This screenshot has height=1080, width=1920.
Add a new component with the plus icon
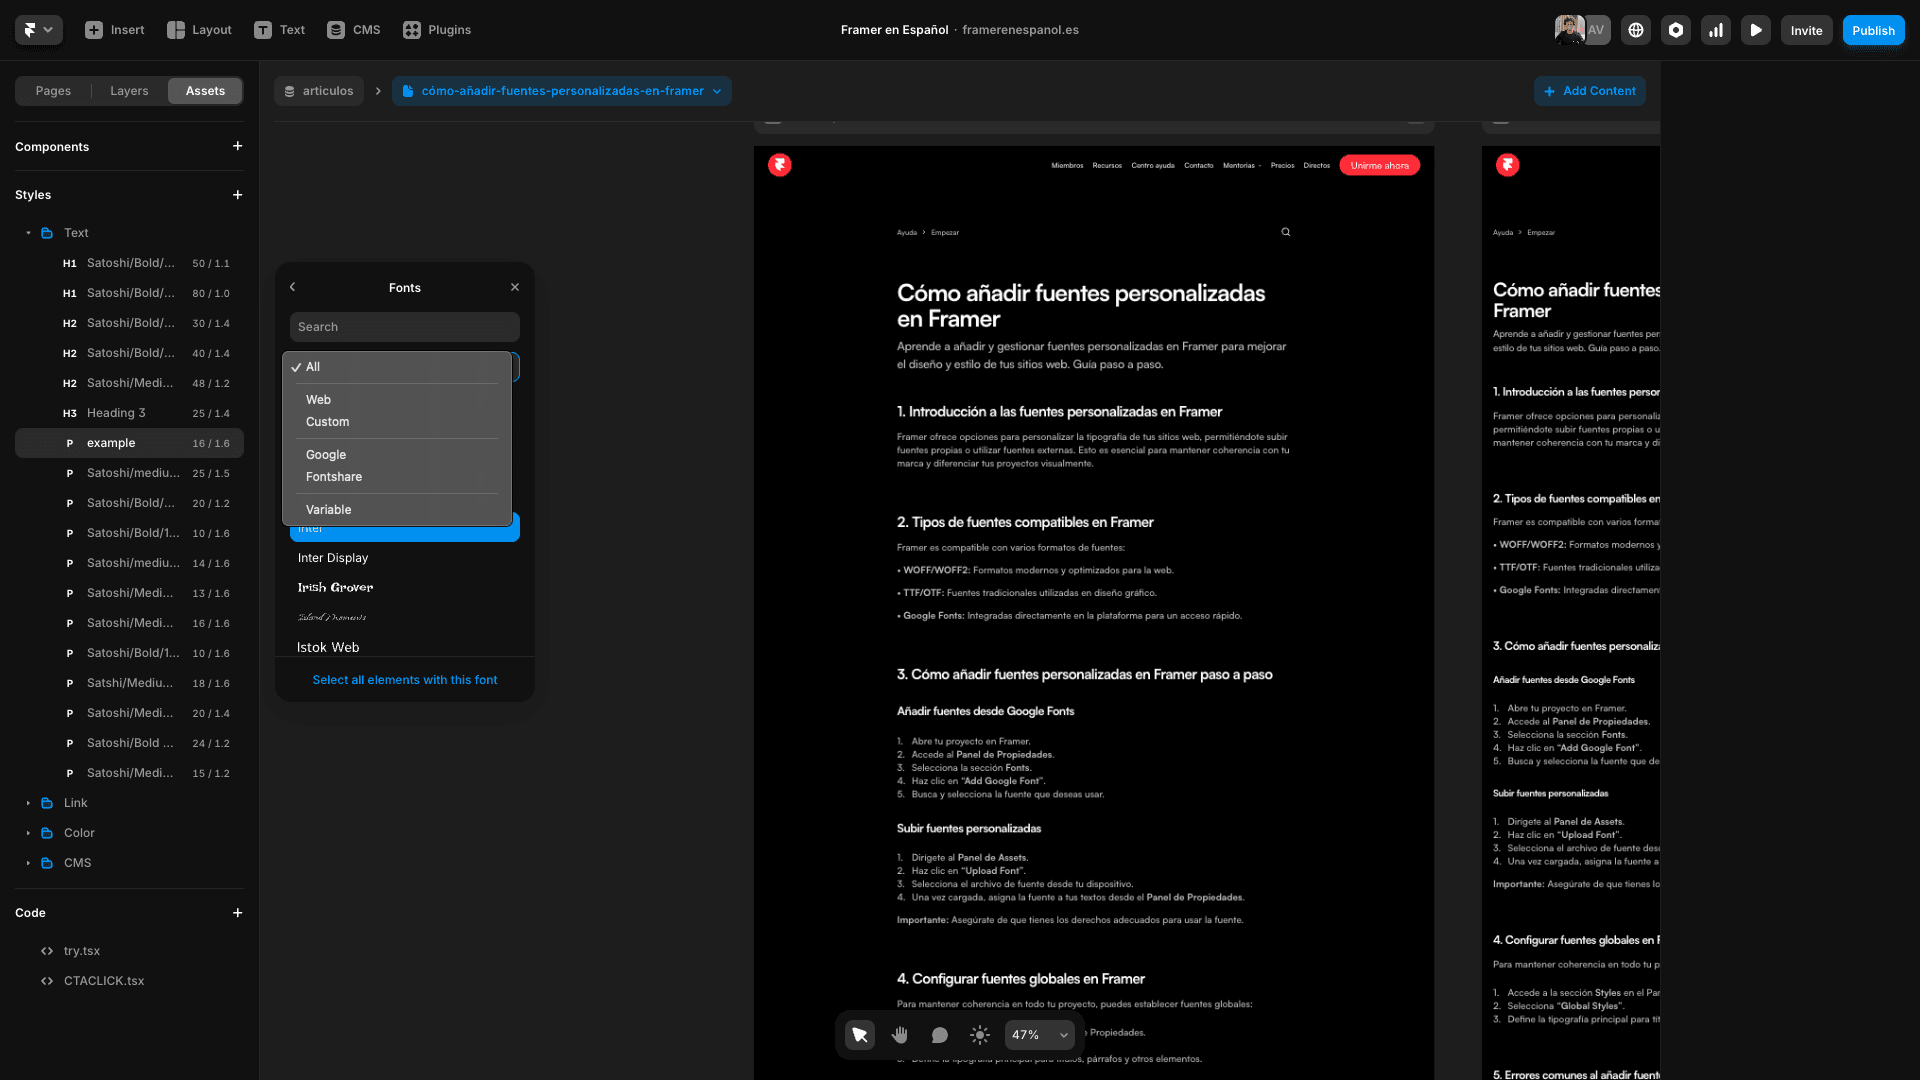(237, 146)
